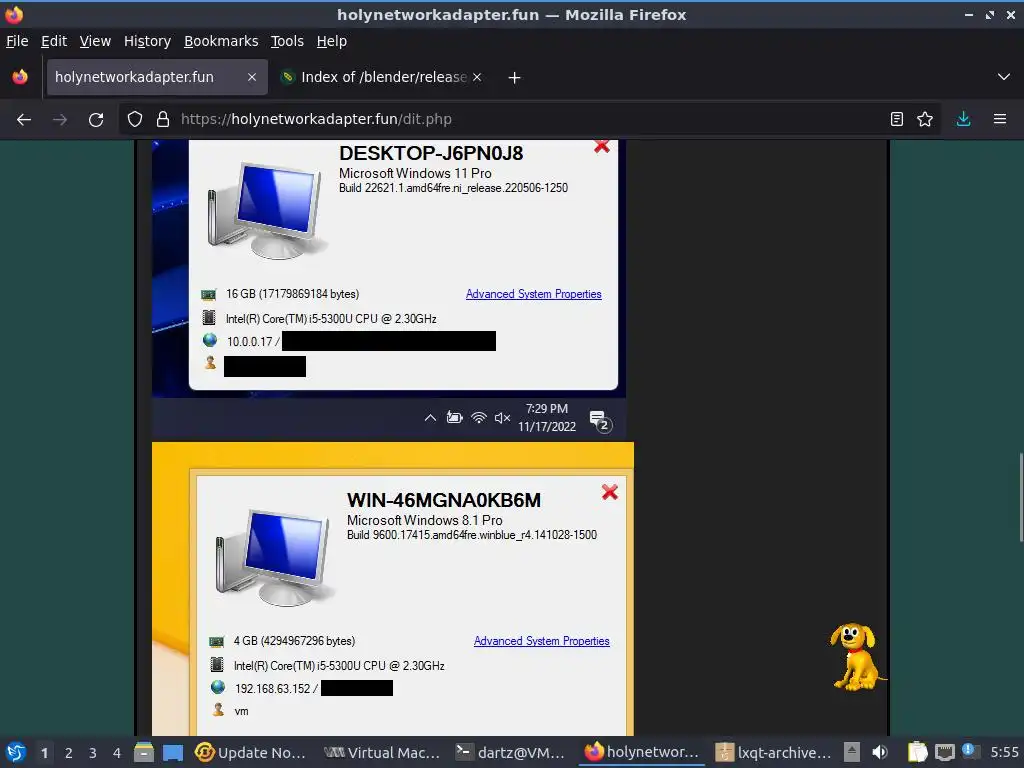Image resolution: width=1024 pixels, height=768 pixels.
Task: Switch to Index of /blender/release tab
Action: tap(383, 77)
